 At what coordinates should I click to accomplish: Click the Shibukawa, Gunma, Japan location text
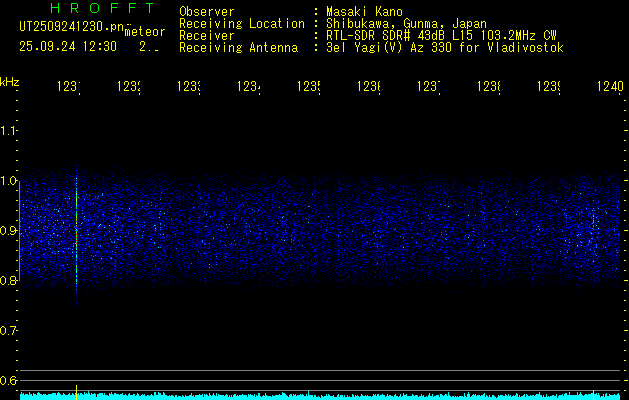406,24
